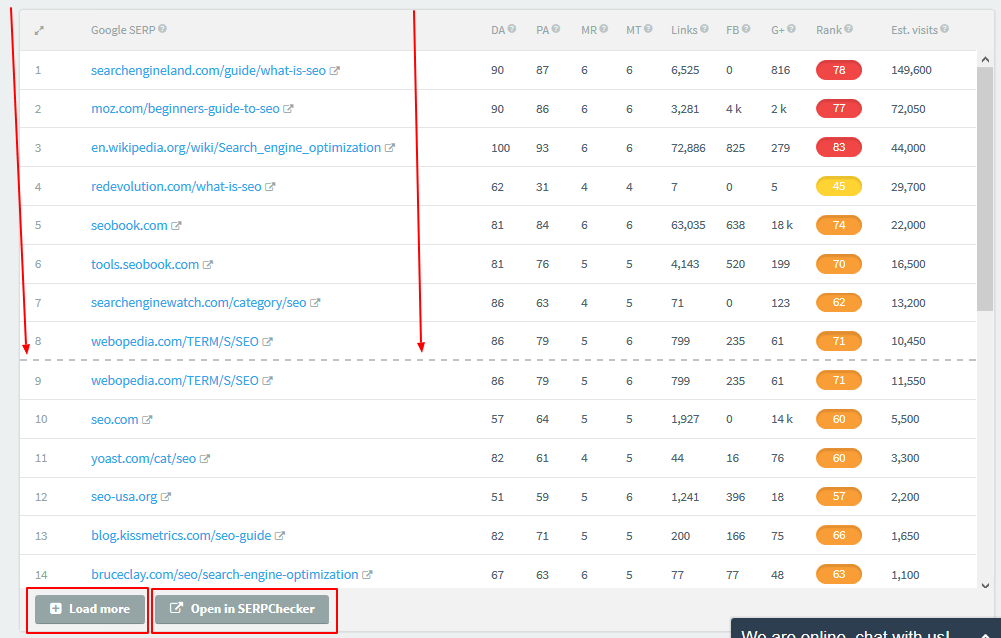Viewport: 1001px width, 638px height.
Task: Click the 149,600 estimated visits value
Action: pyautogui.click(x=911, y=70)
